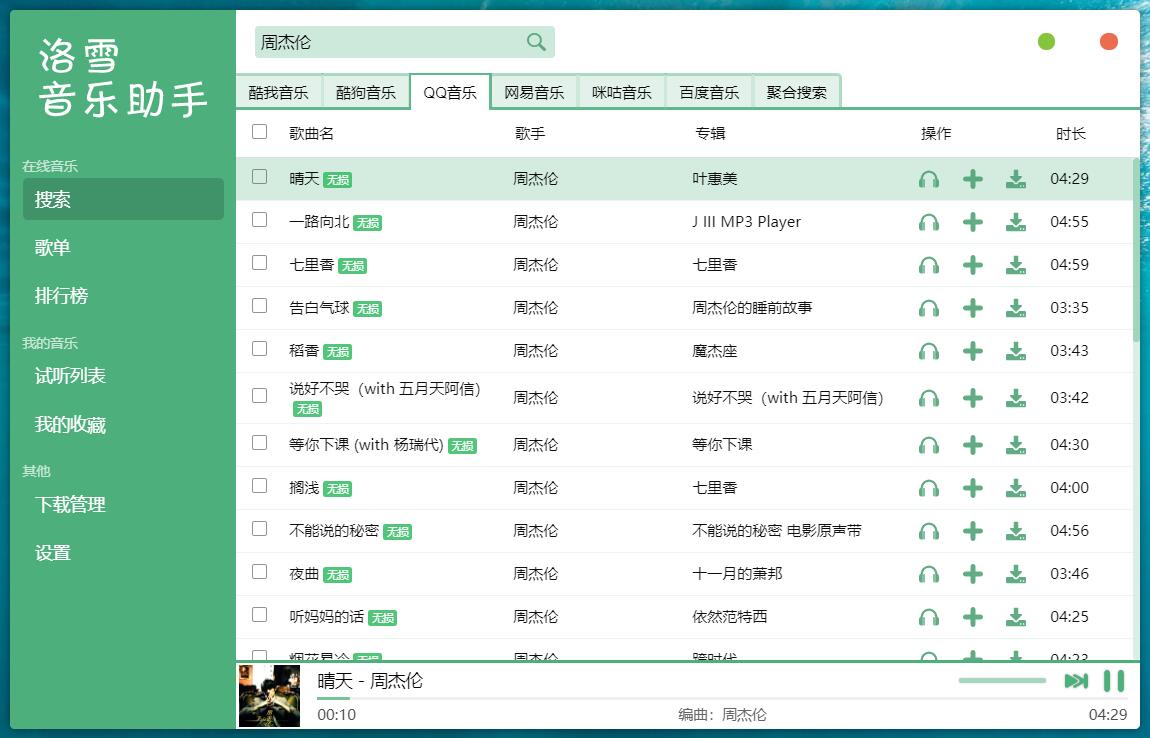Add 一路向北 to list with plus icon
The height and width of the screenshot is (738, 1150).
972,222
